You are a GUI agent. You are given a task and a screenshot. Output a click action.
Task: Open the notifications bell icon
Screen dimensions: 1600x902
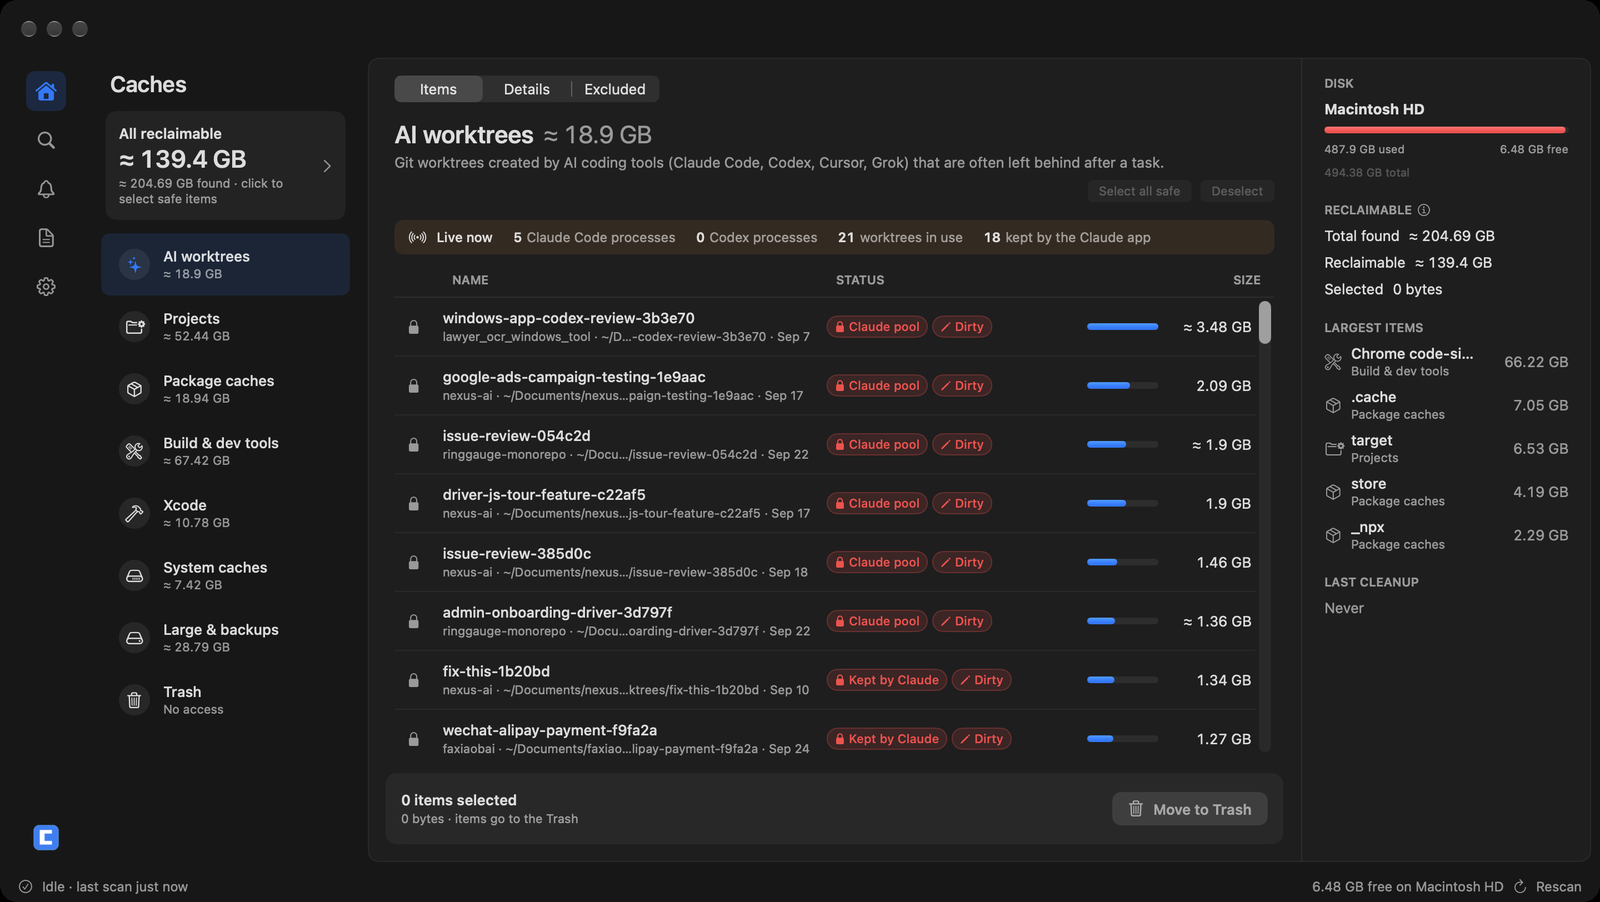tap(46, 189)
